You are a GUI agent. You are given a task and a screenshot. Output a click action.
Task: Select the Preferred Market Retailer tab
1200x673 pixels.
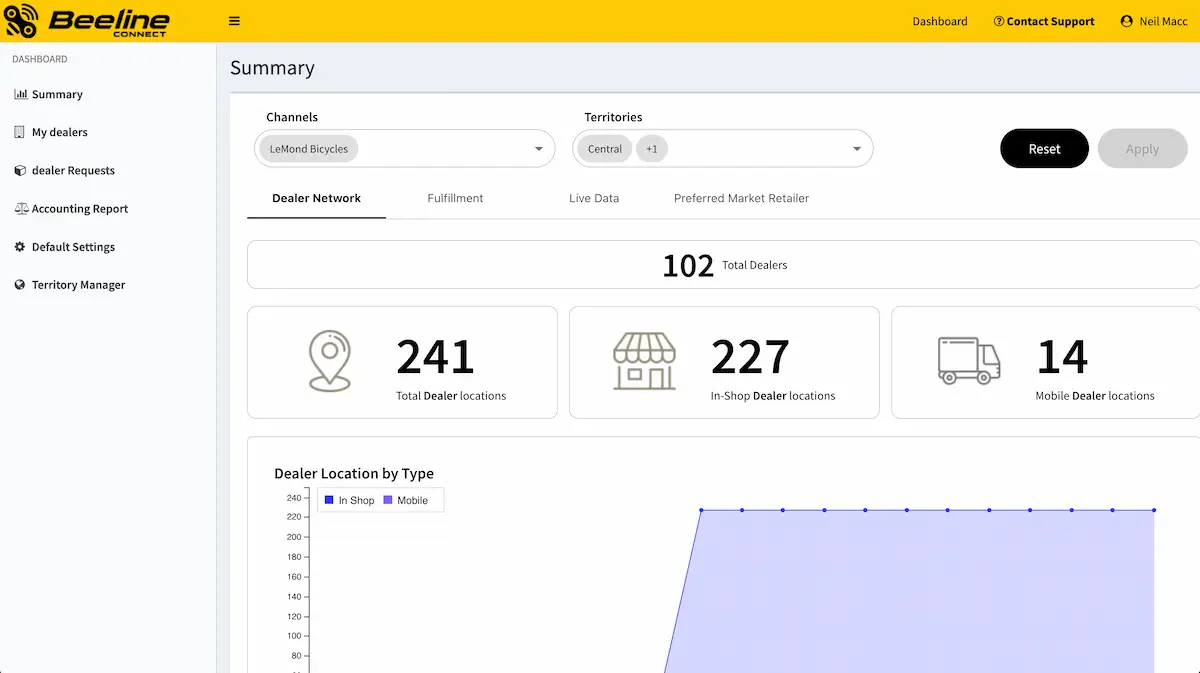[741, 198]
